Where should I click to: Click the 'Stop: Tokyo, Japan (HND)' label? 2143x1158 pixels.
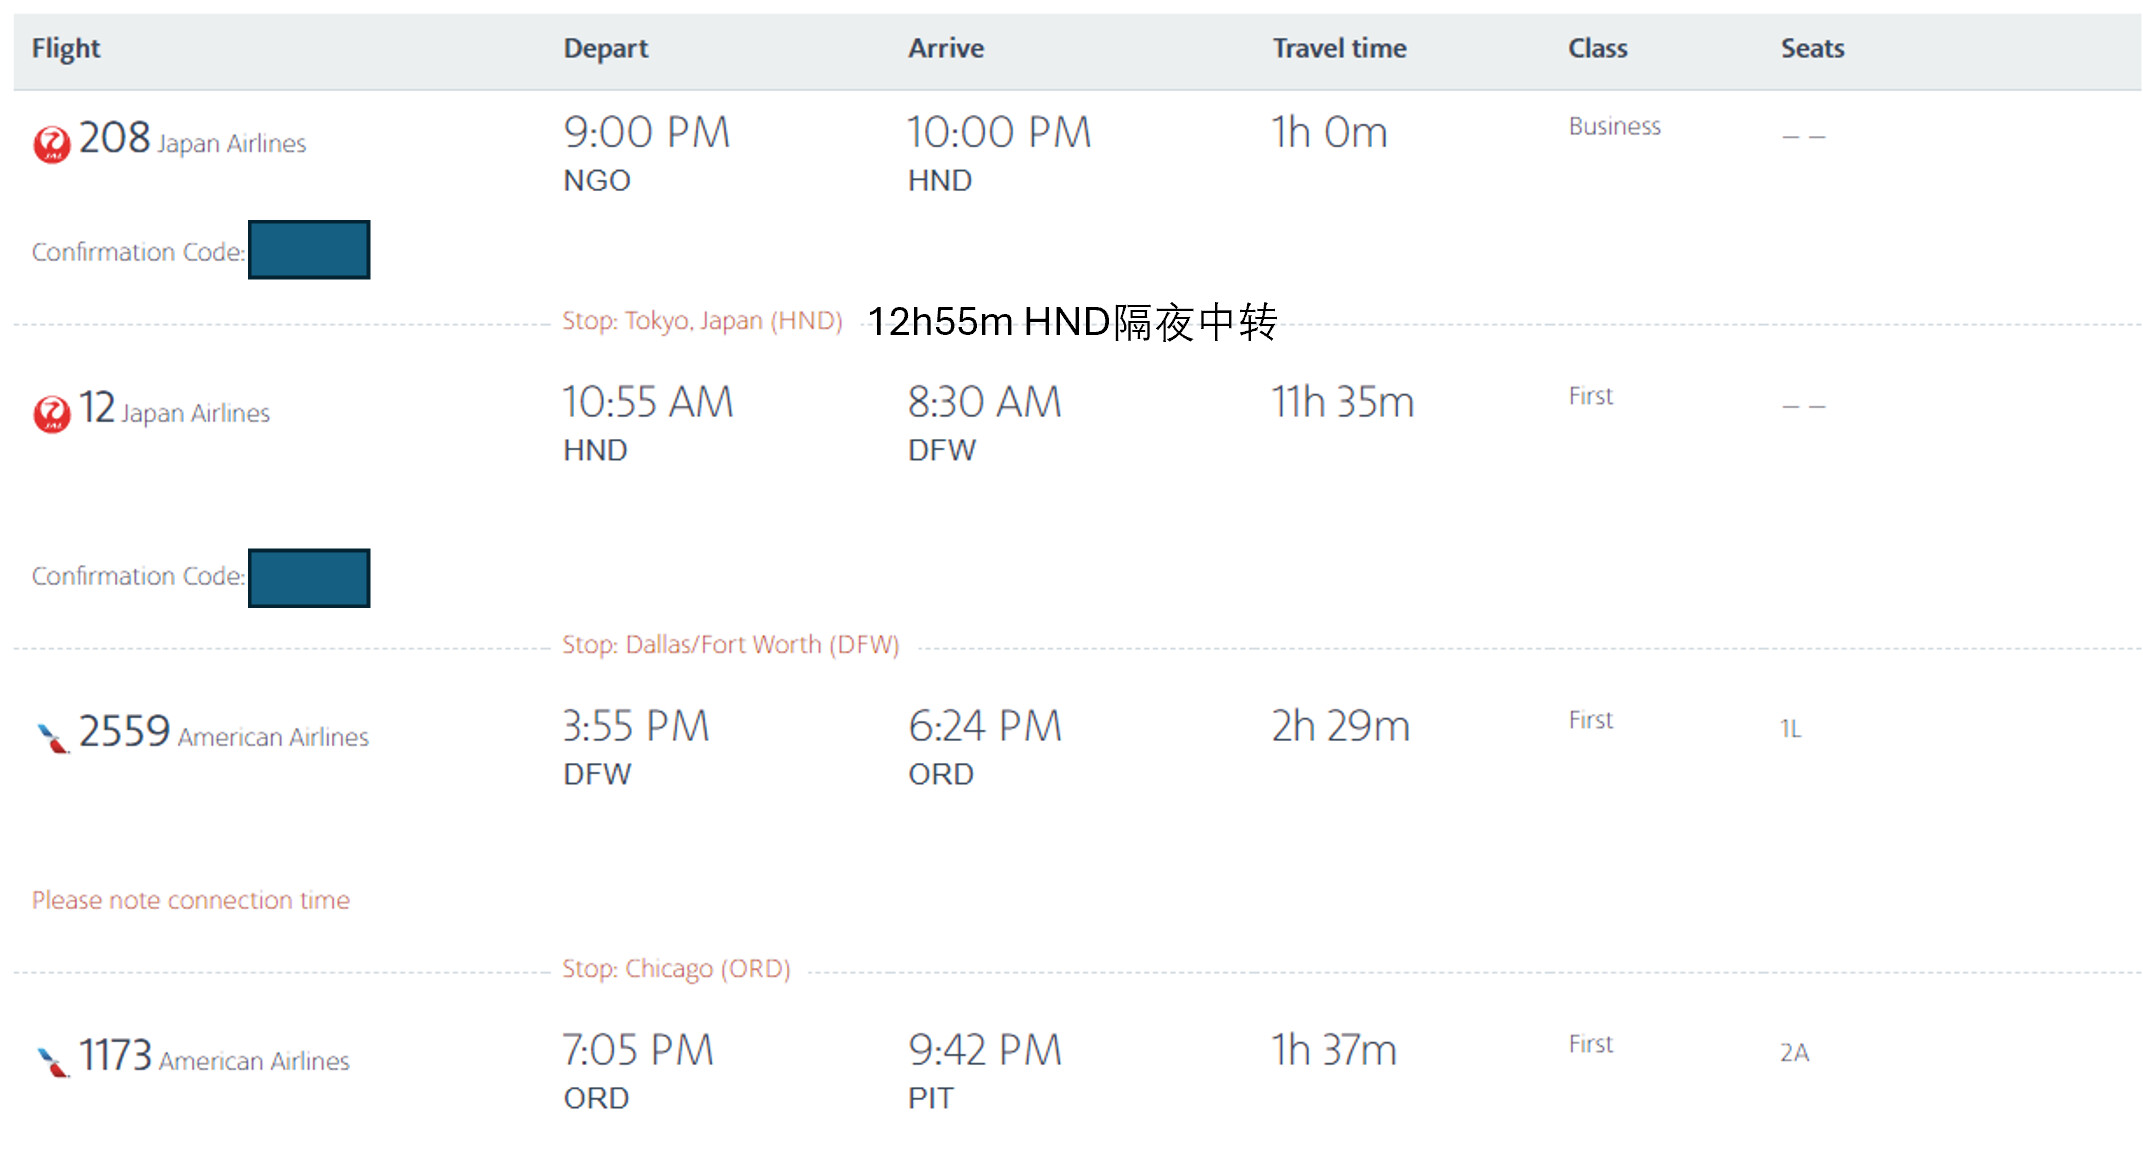[702, 321]
